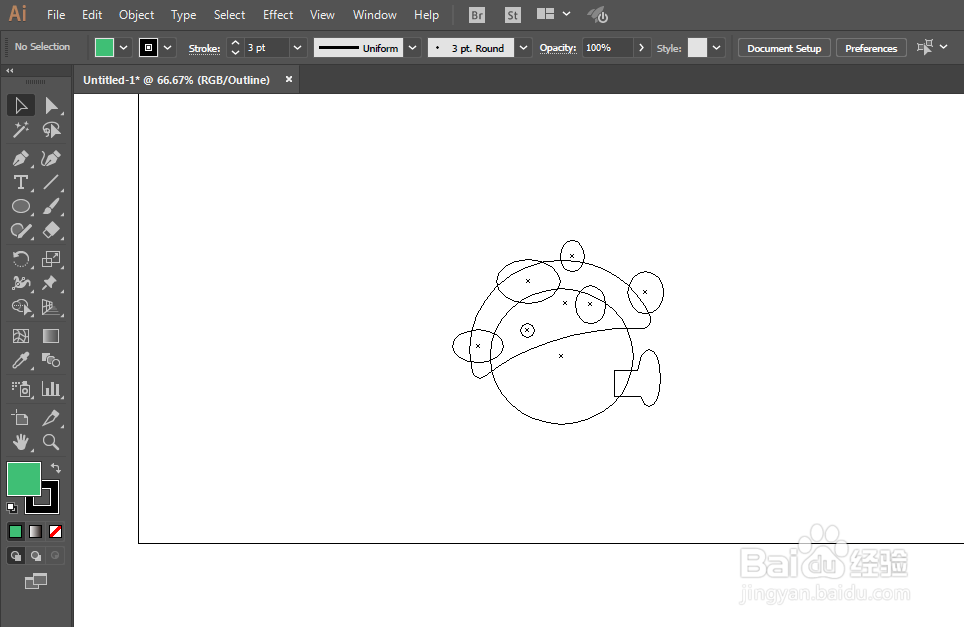Select the Selection tool arrow
Image resolution: width=964 pixels, height=627 pixels.
(x=20, y=106)
